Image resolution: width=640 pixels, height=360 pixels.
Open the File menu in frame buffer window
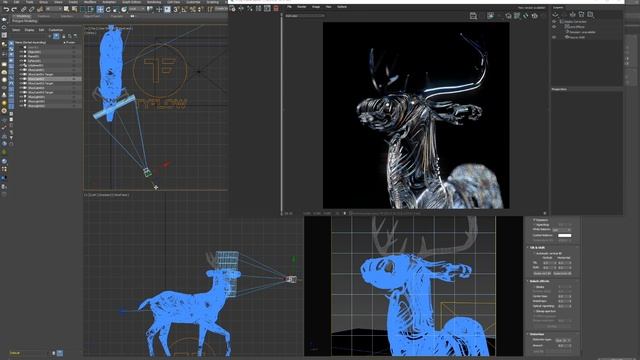pos(289,7)
